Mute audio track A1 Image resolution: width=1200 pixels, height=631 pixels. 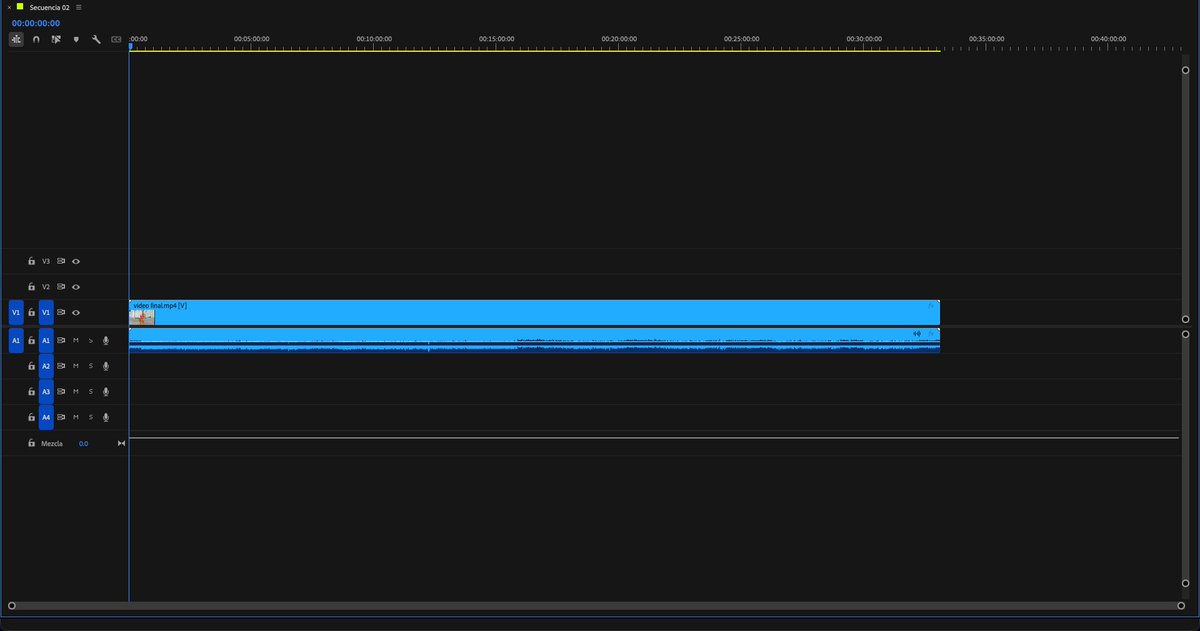coord(76,340)
